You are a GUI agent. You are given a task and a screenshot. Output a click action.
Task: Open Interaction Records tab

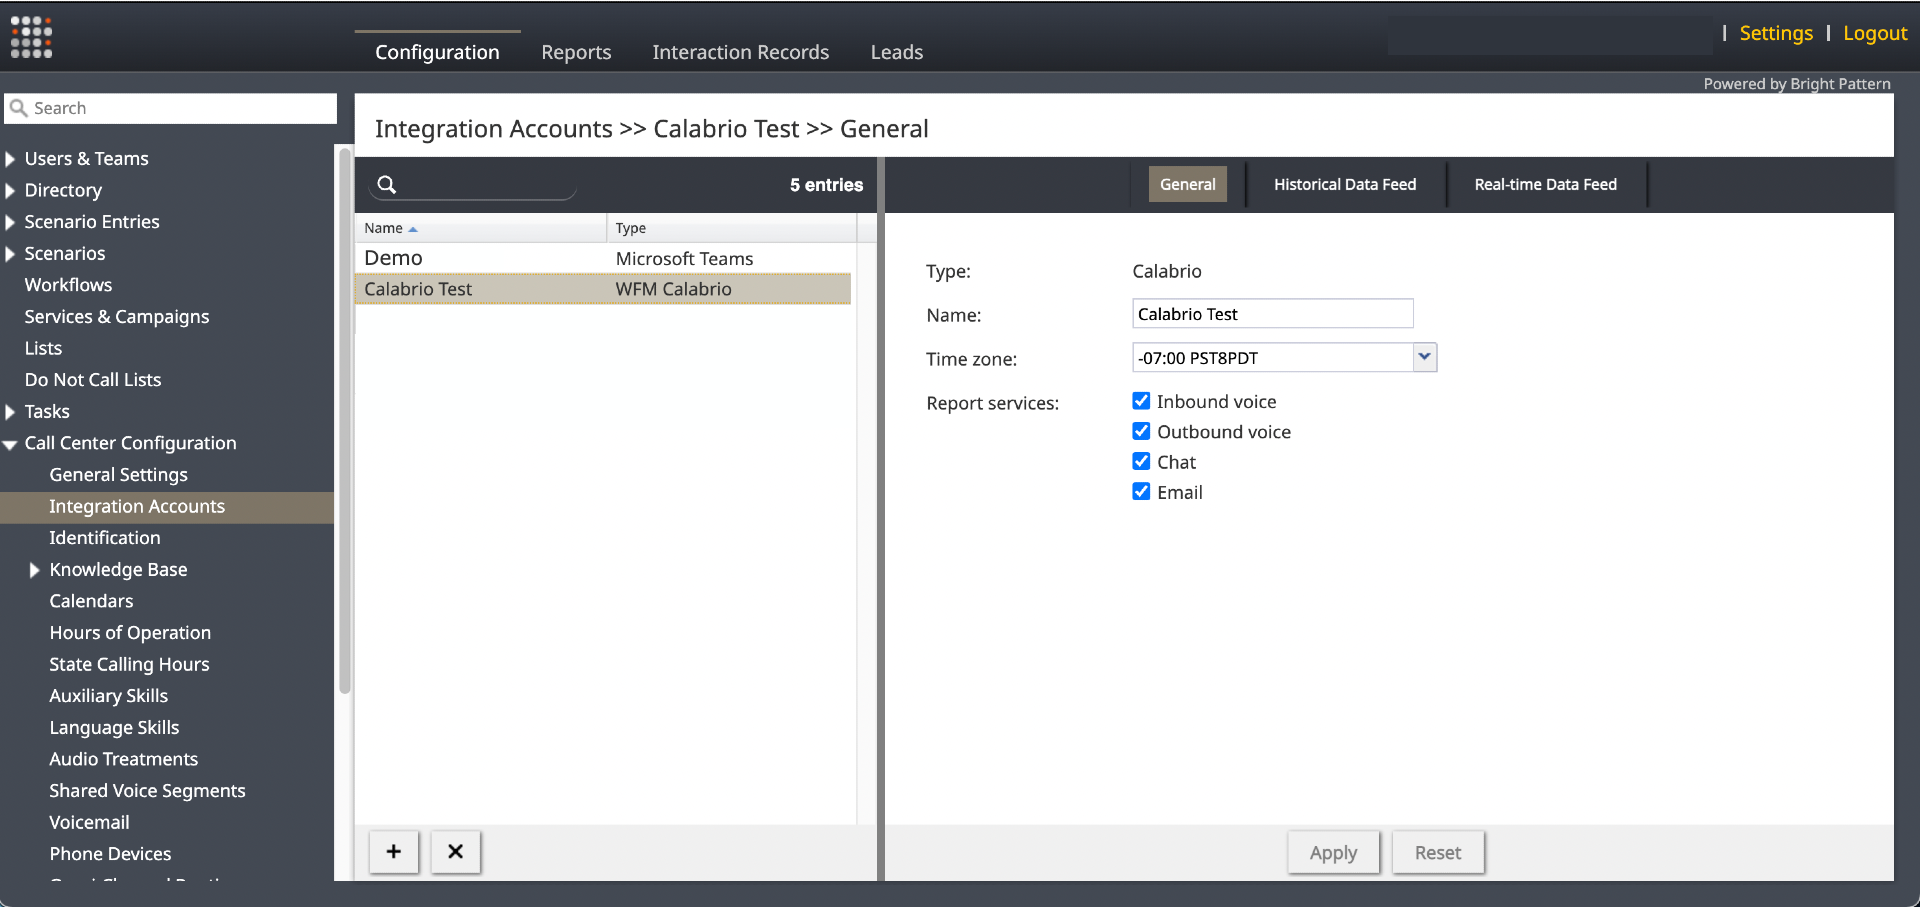[x=741, y=52]
